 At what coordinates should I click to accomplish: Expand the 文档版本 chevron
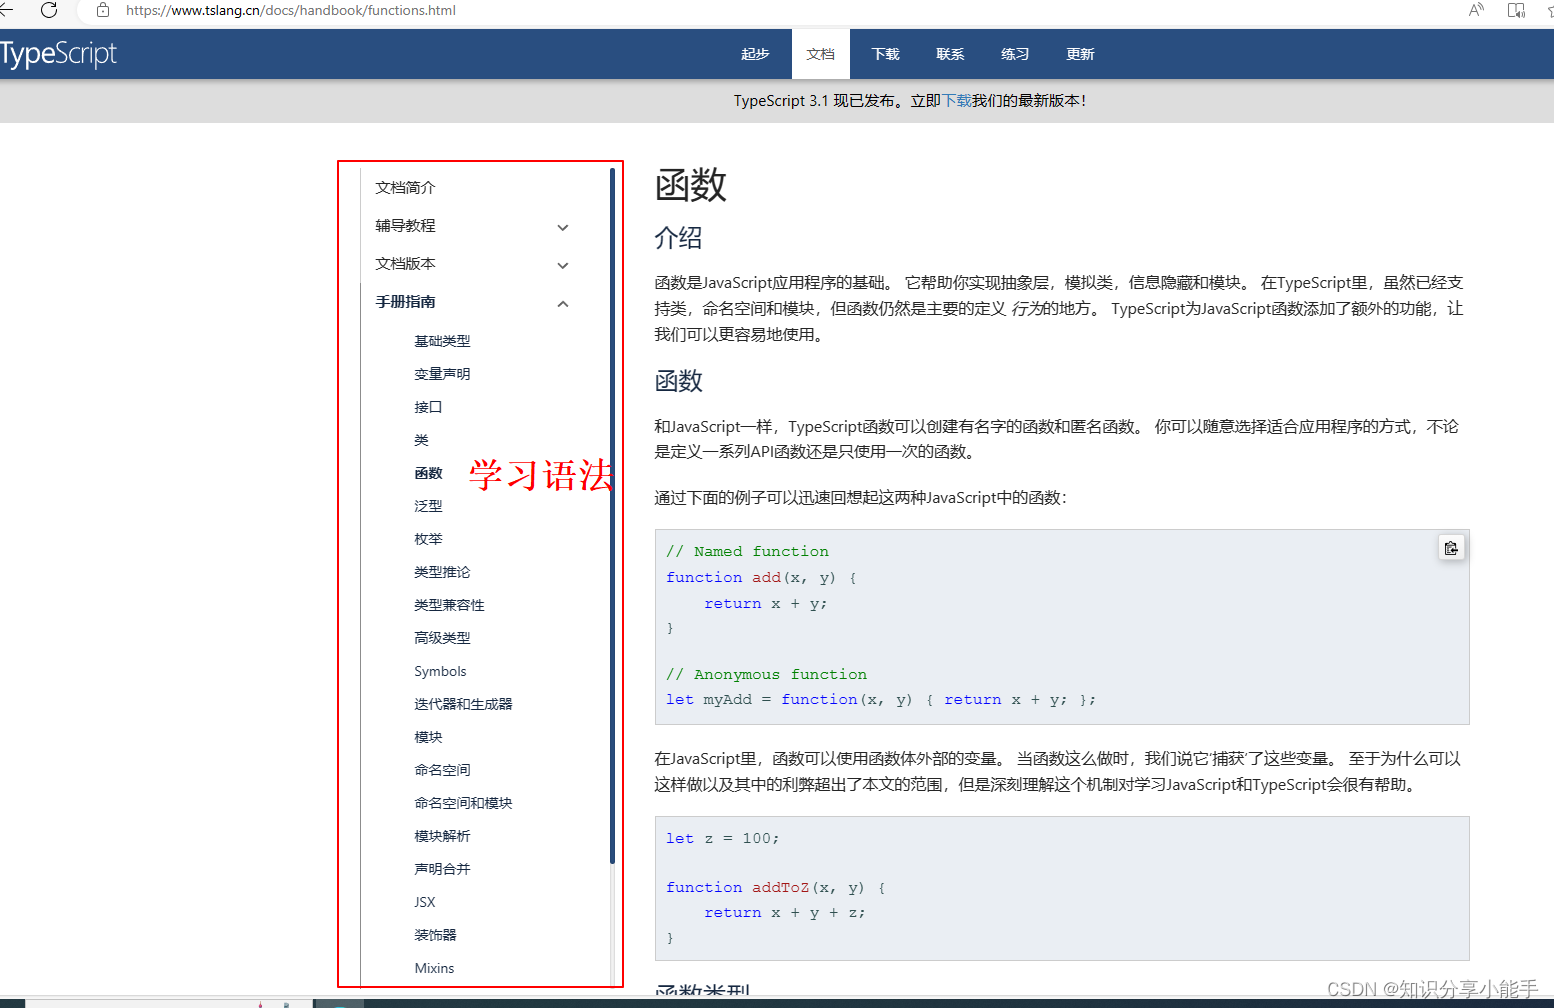563,265
